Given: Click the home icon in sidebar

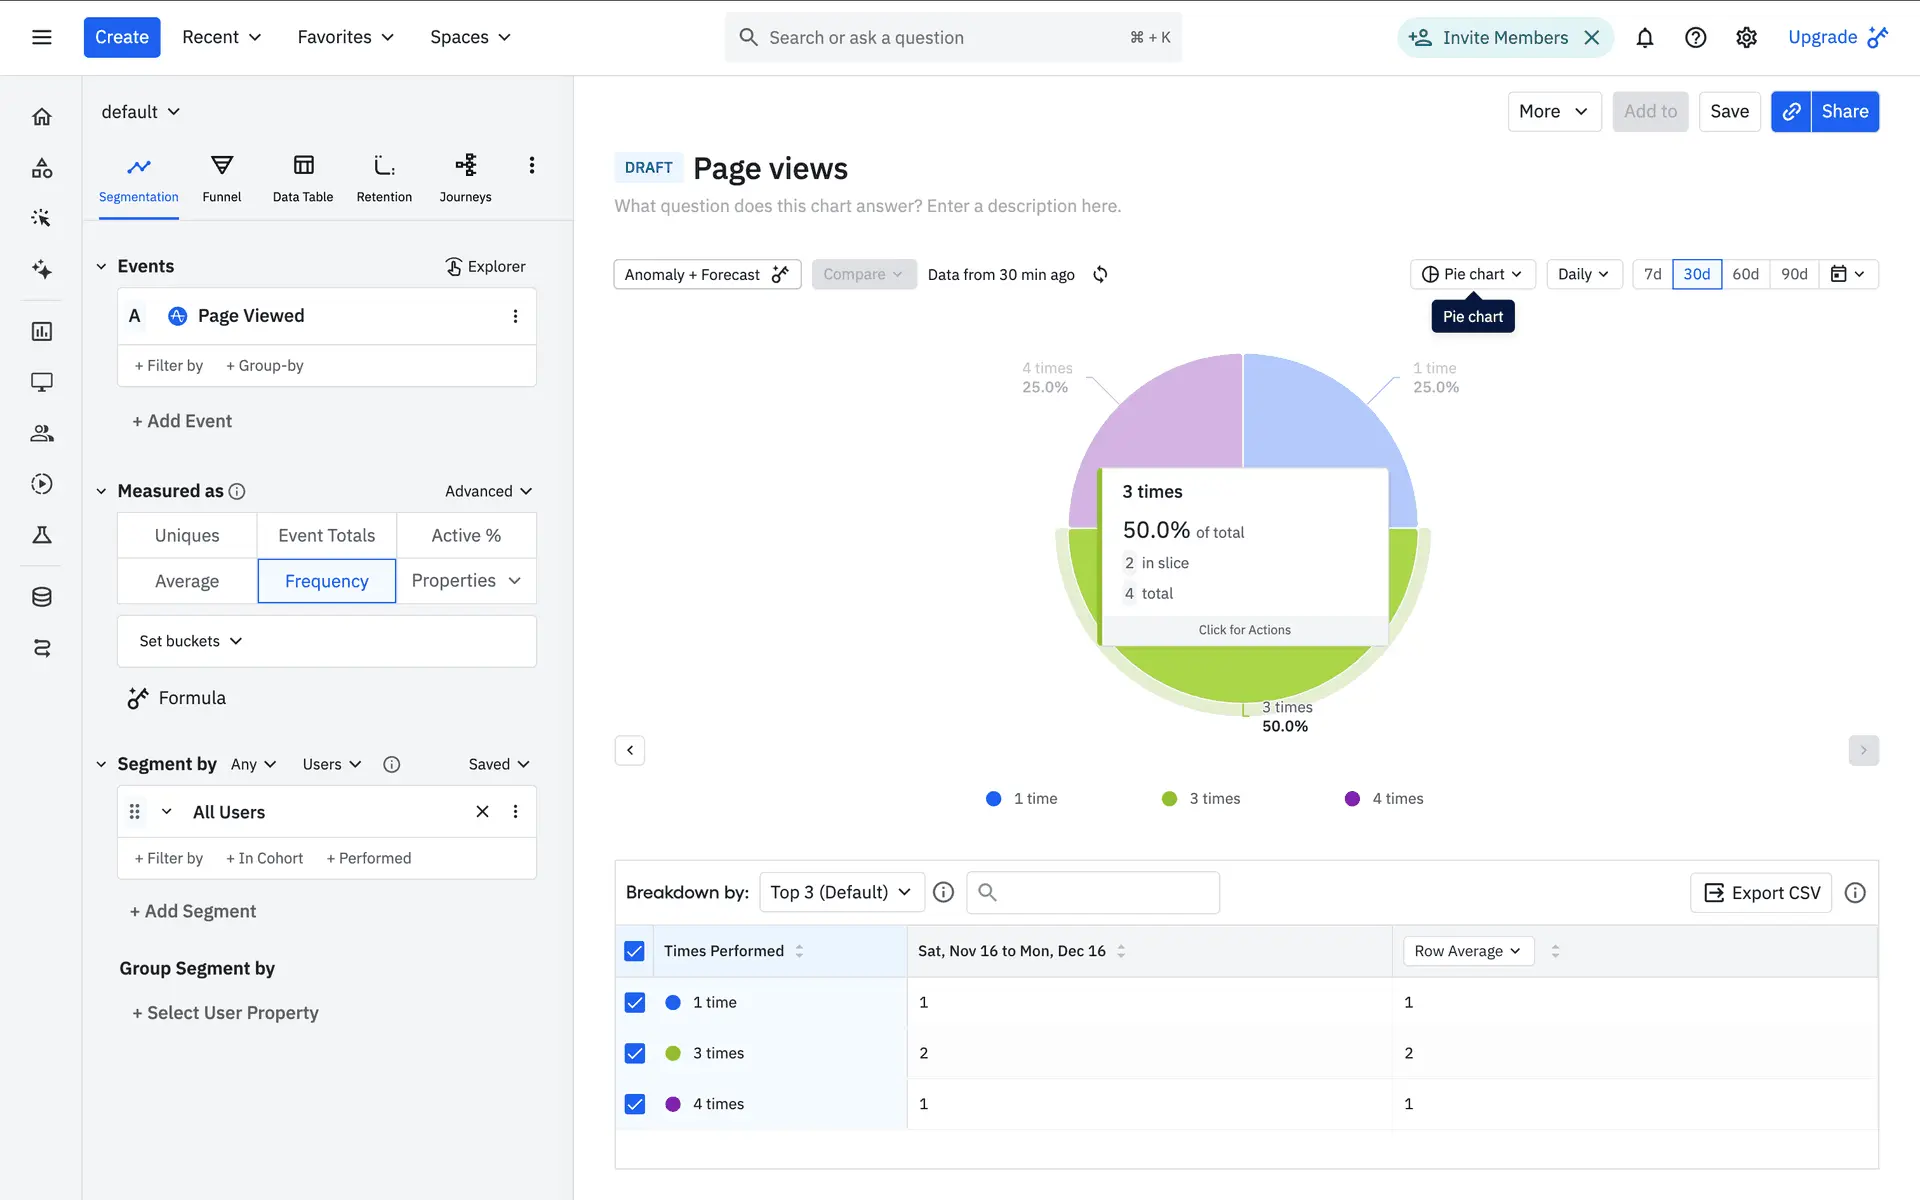Looking at the screenshot, I should click(x=42, y=117).
